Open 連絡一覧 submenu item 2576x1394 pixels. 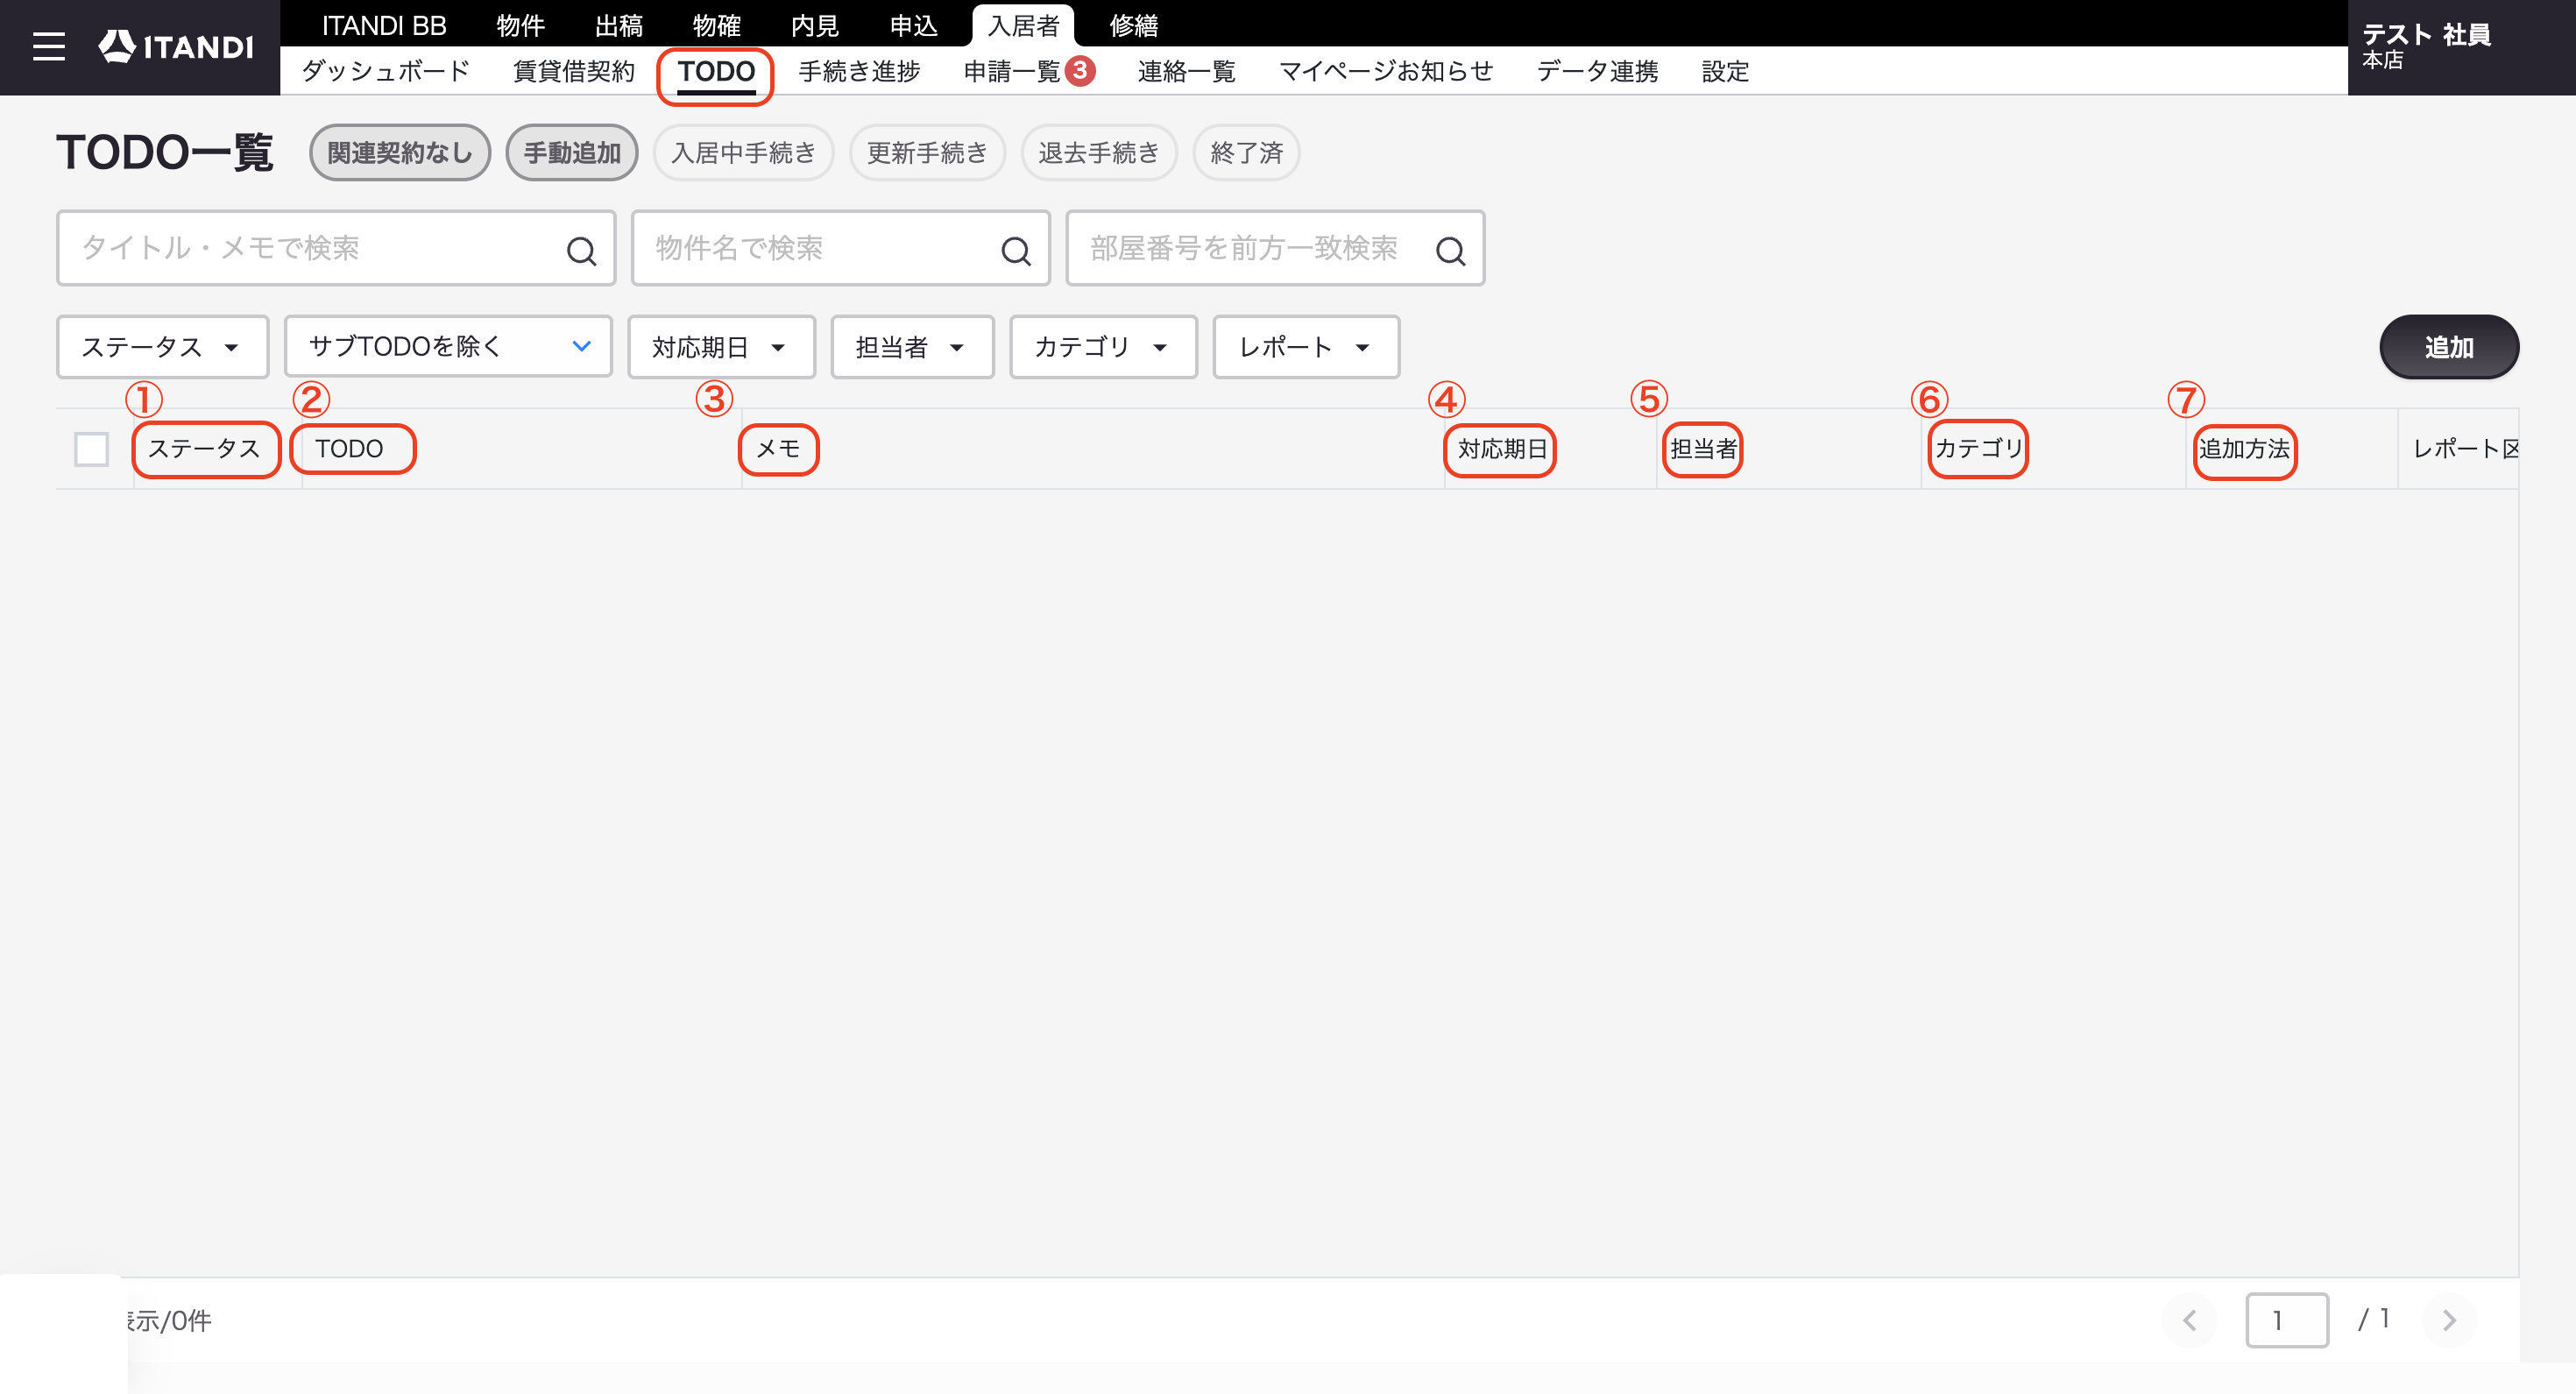point(1186,71)
